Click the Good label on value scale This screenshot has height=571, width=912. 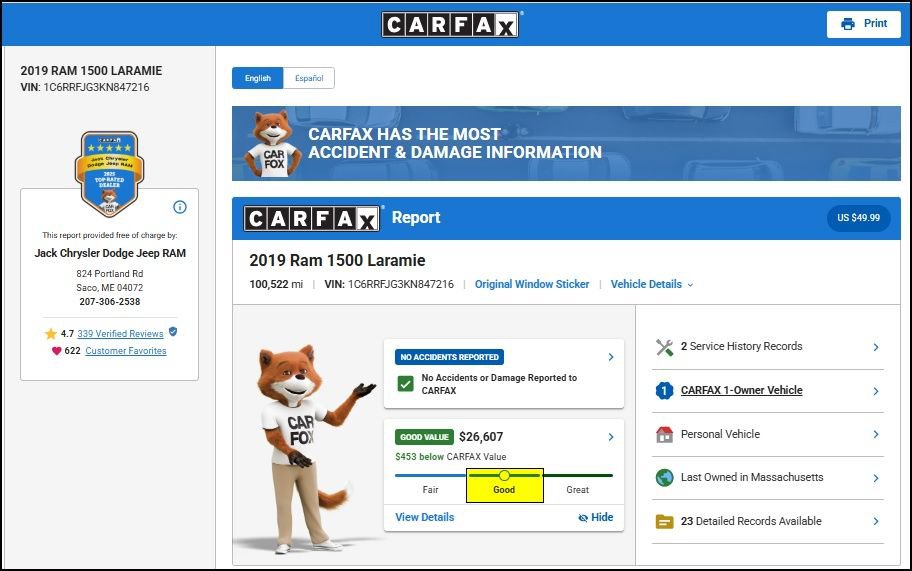pos(504,490)
